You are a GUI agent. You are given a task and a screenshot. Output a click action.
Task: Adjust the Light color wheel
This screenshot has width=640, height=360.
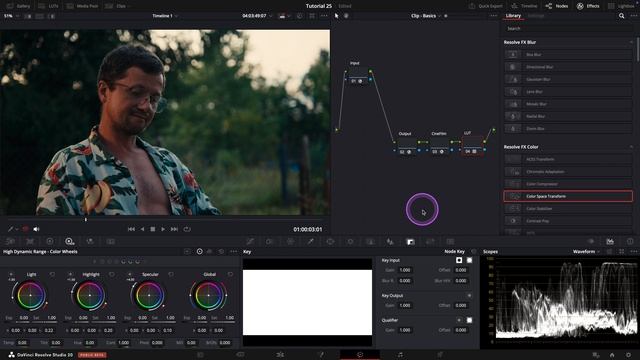click(x=31, y=295)
